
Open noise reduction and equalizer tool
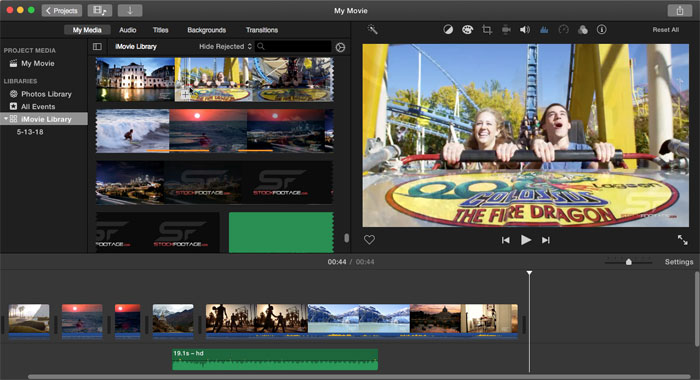(x=544, y=29)
